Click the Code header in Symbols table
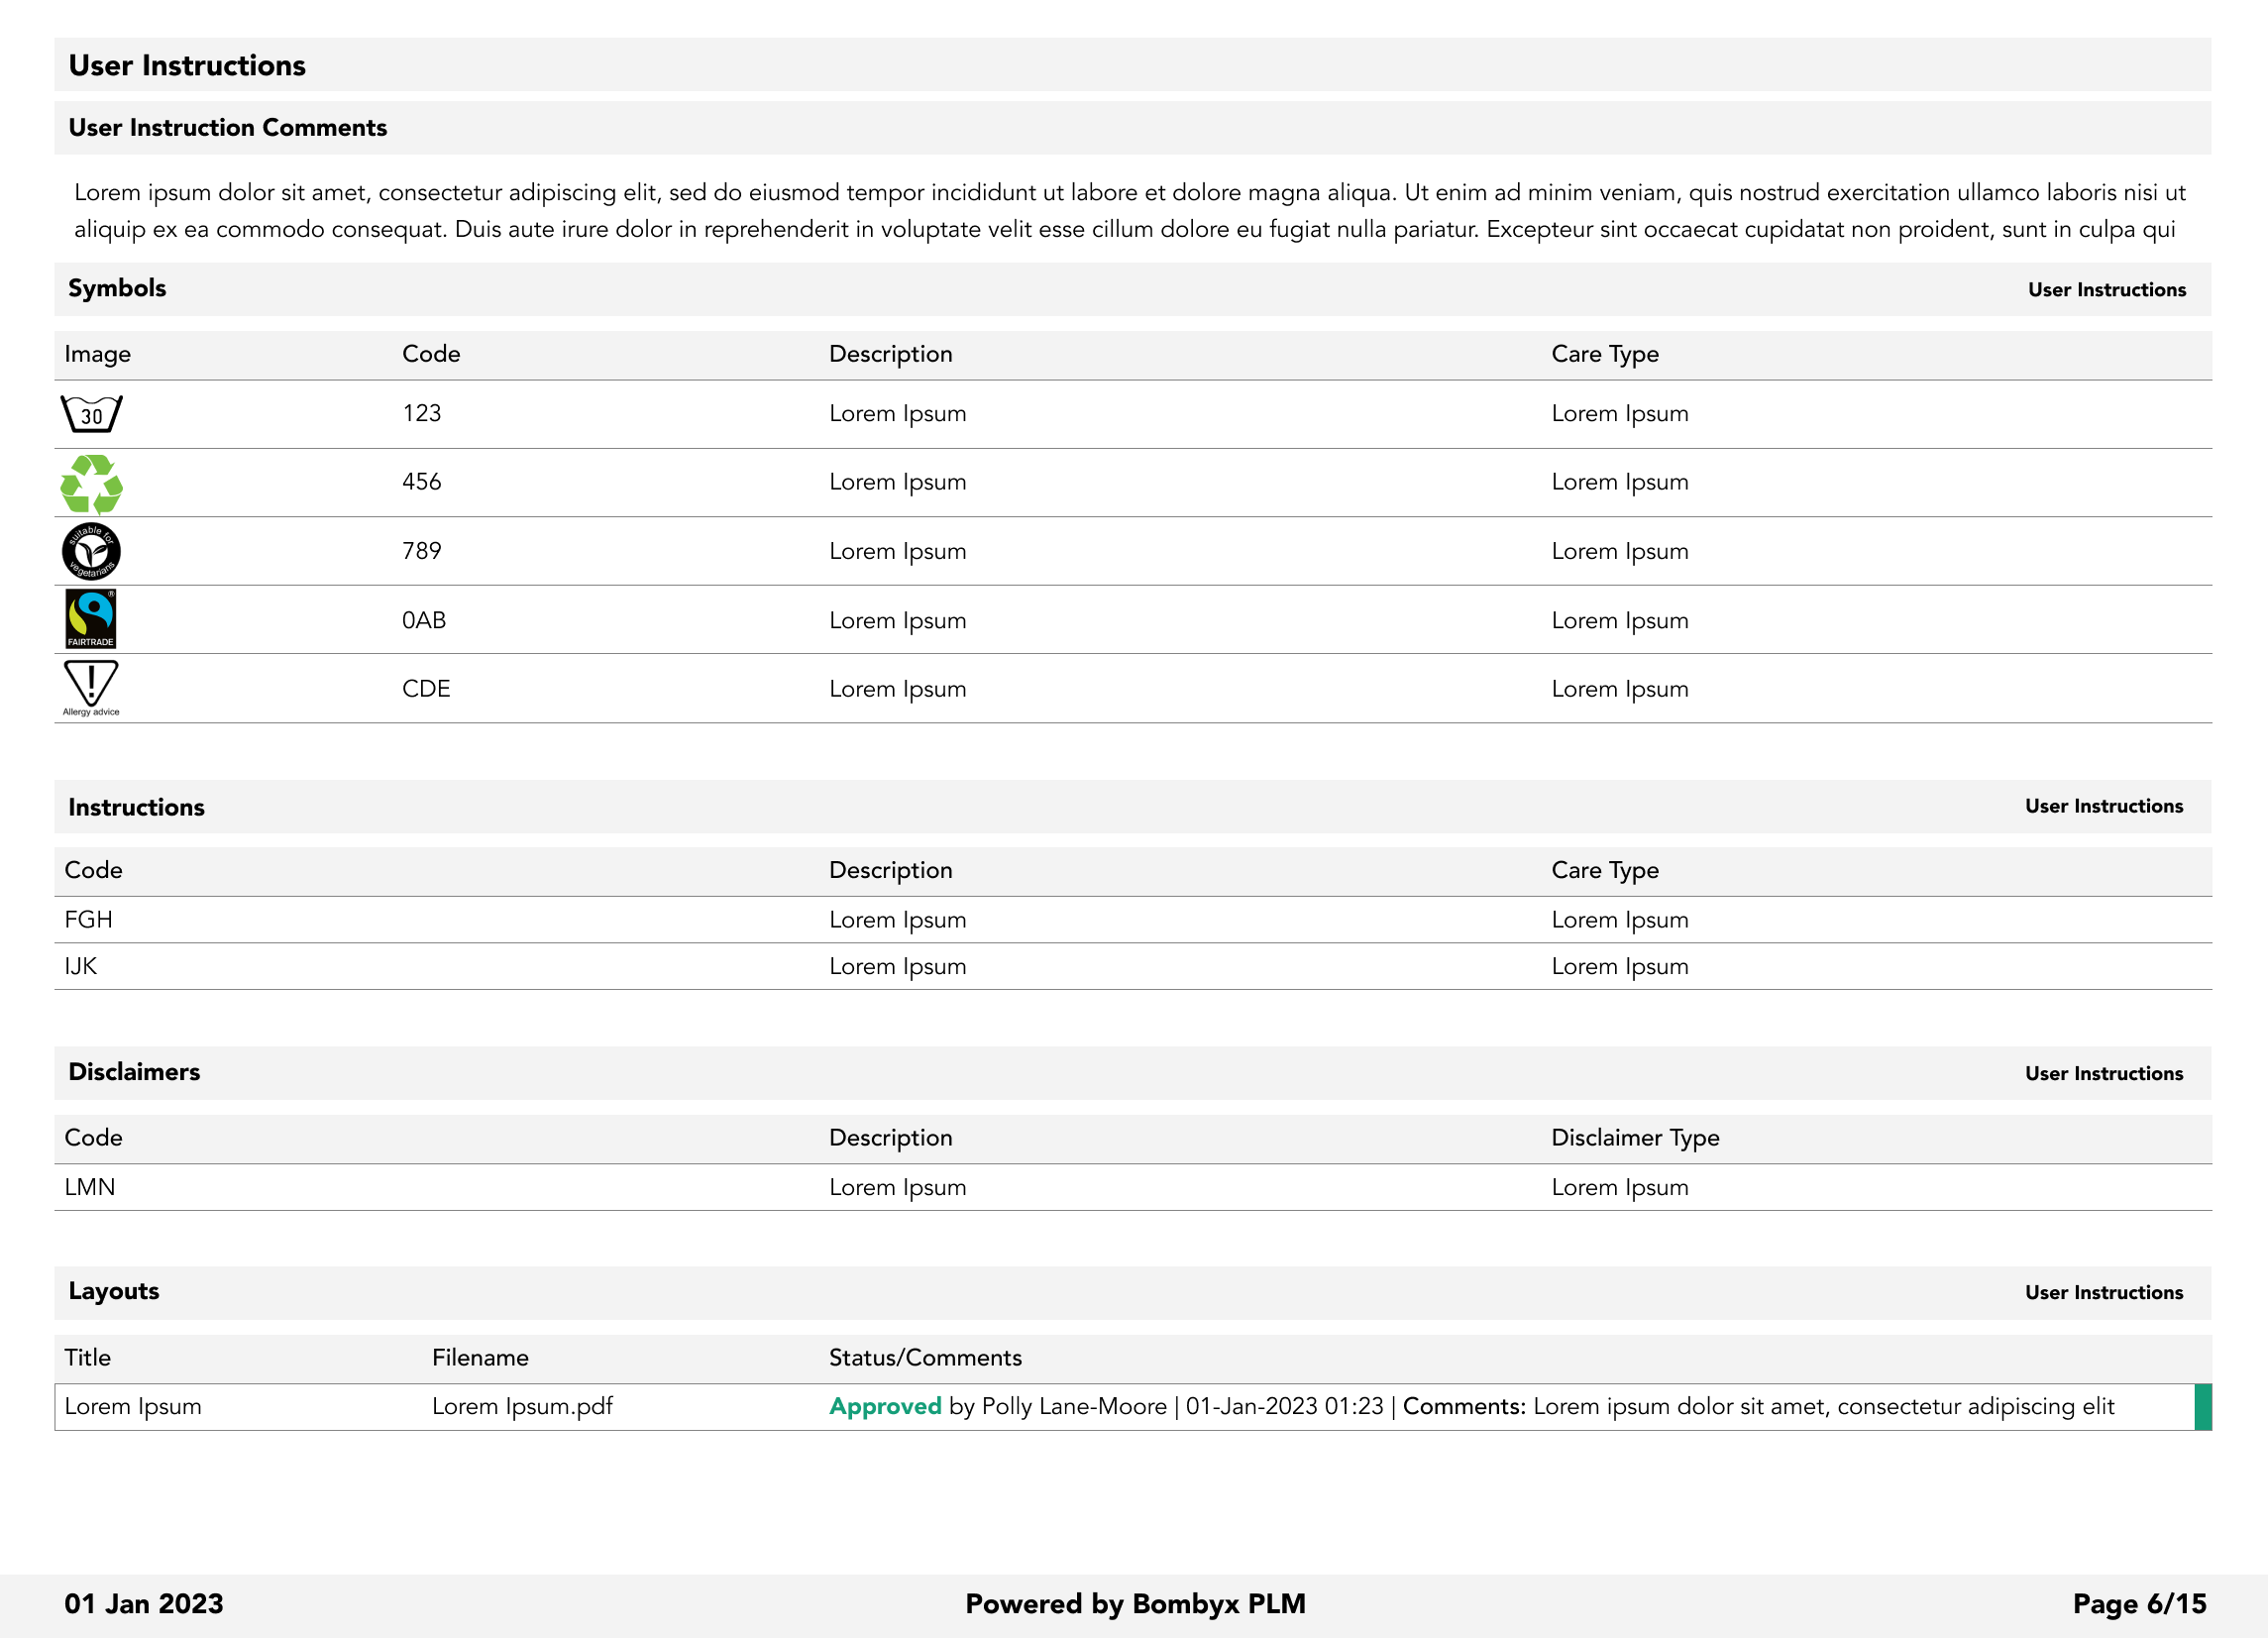 (431, 354)
